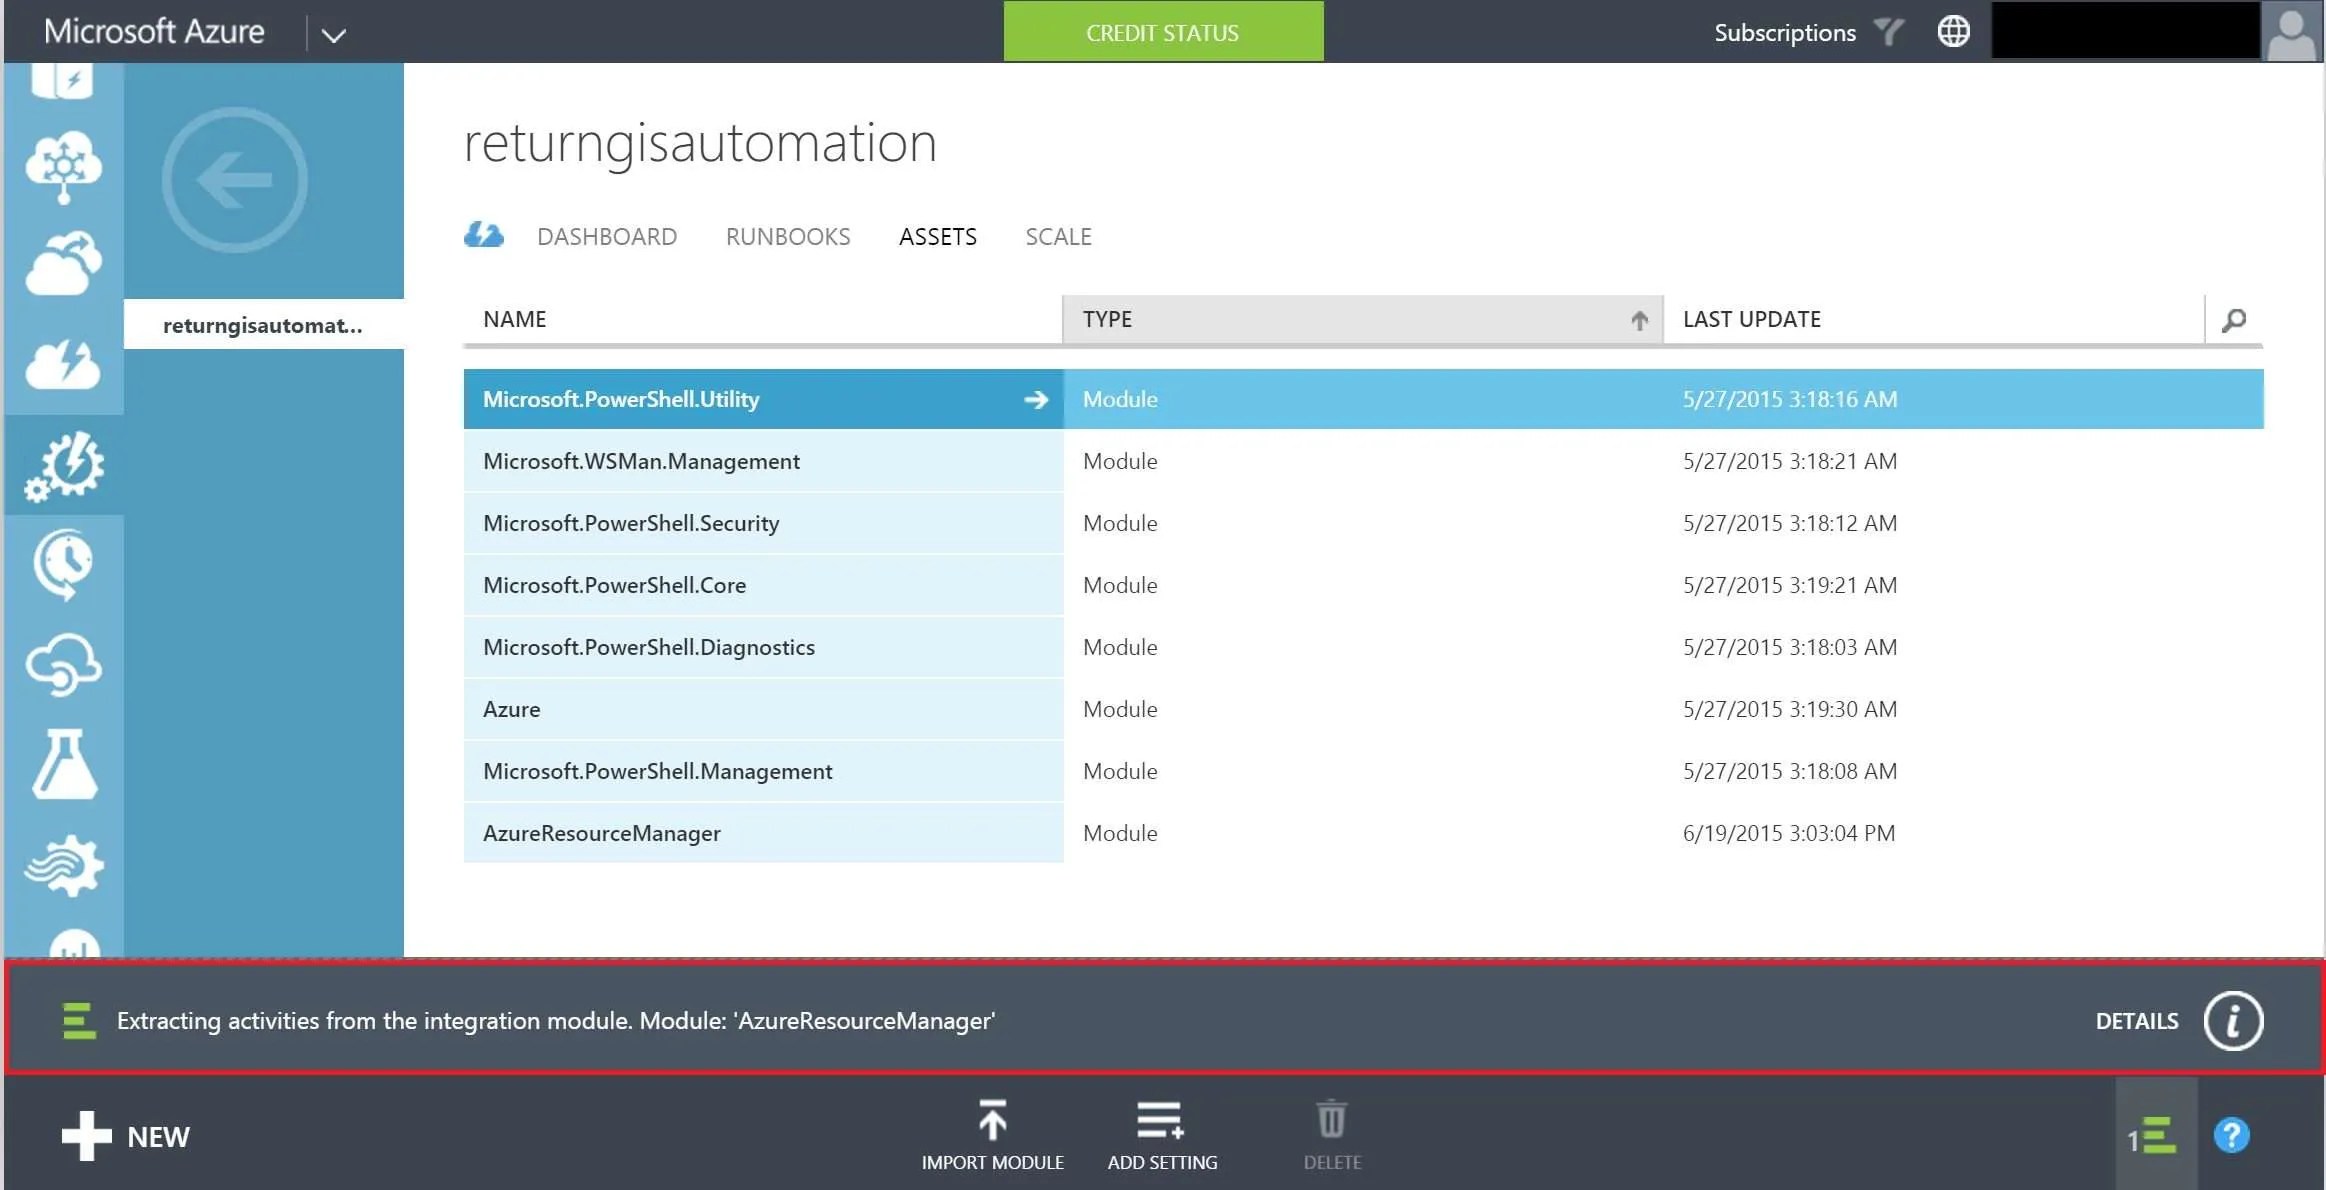Switch to the RUNBOOKS tab
Image resolution: width=2326 pixels, height=1190 pixels.
pos(788,237)
